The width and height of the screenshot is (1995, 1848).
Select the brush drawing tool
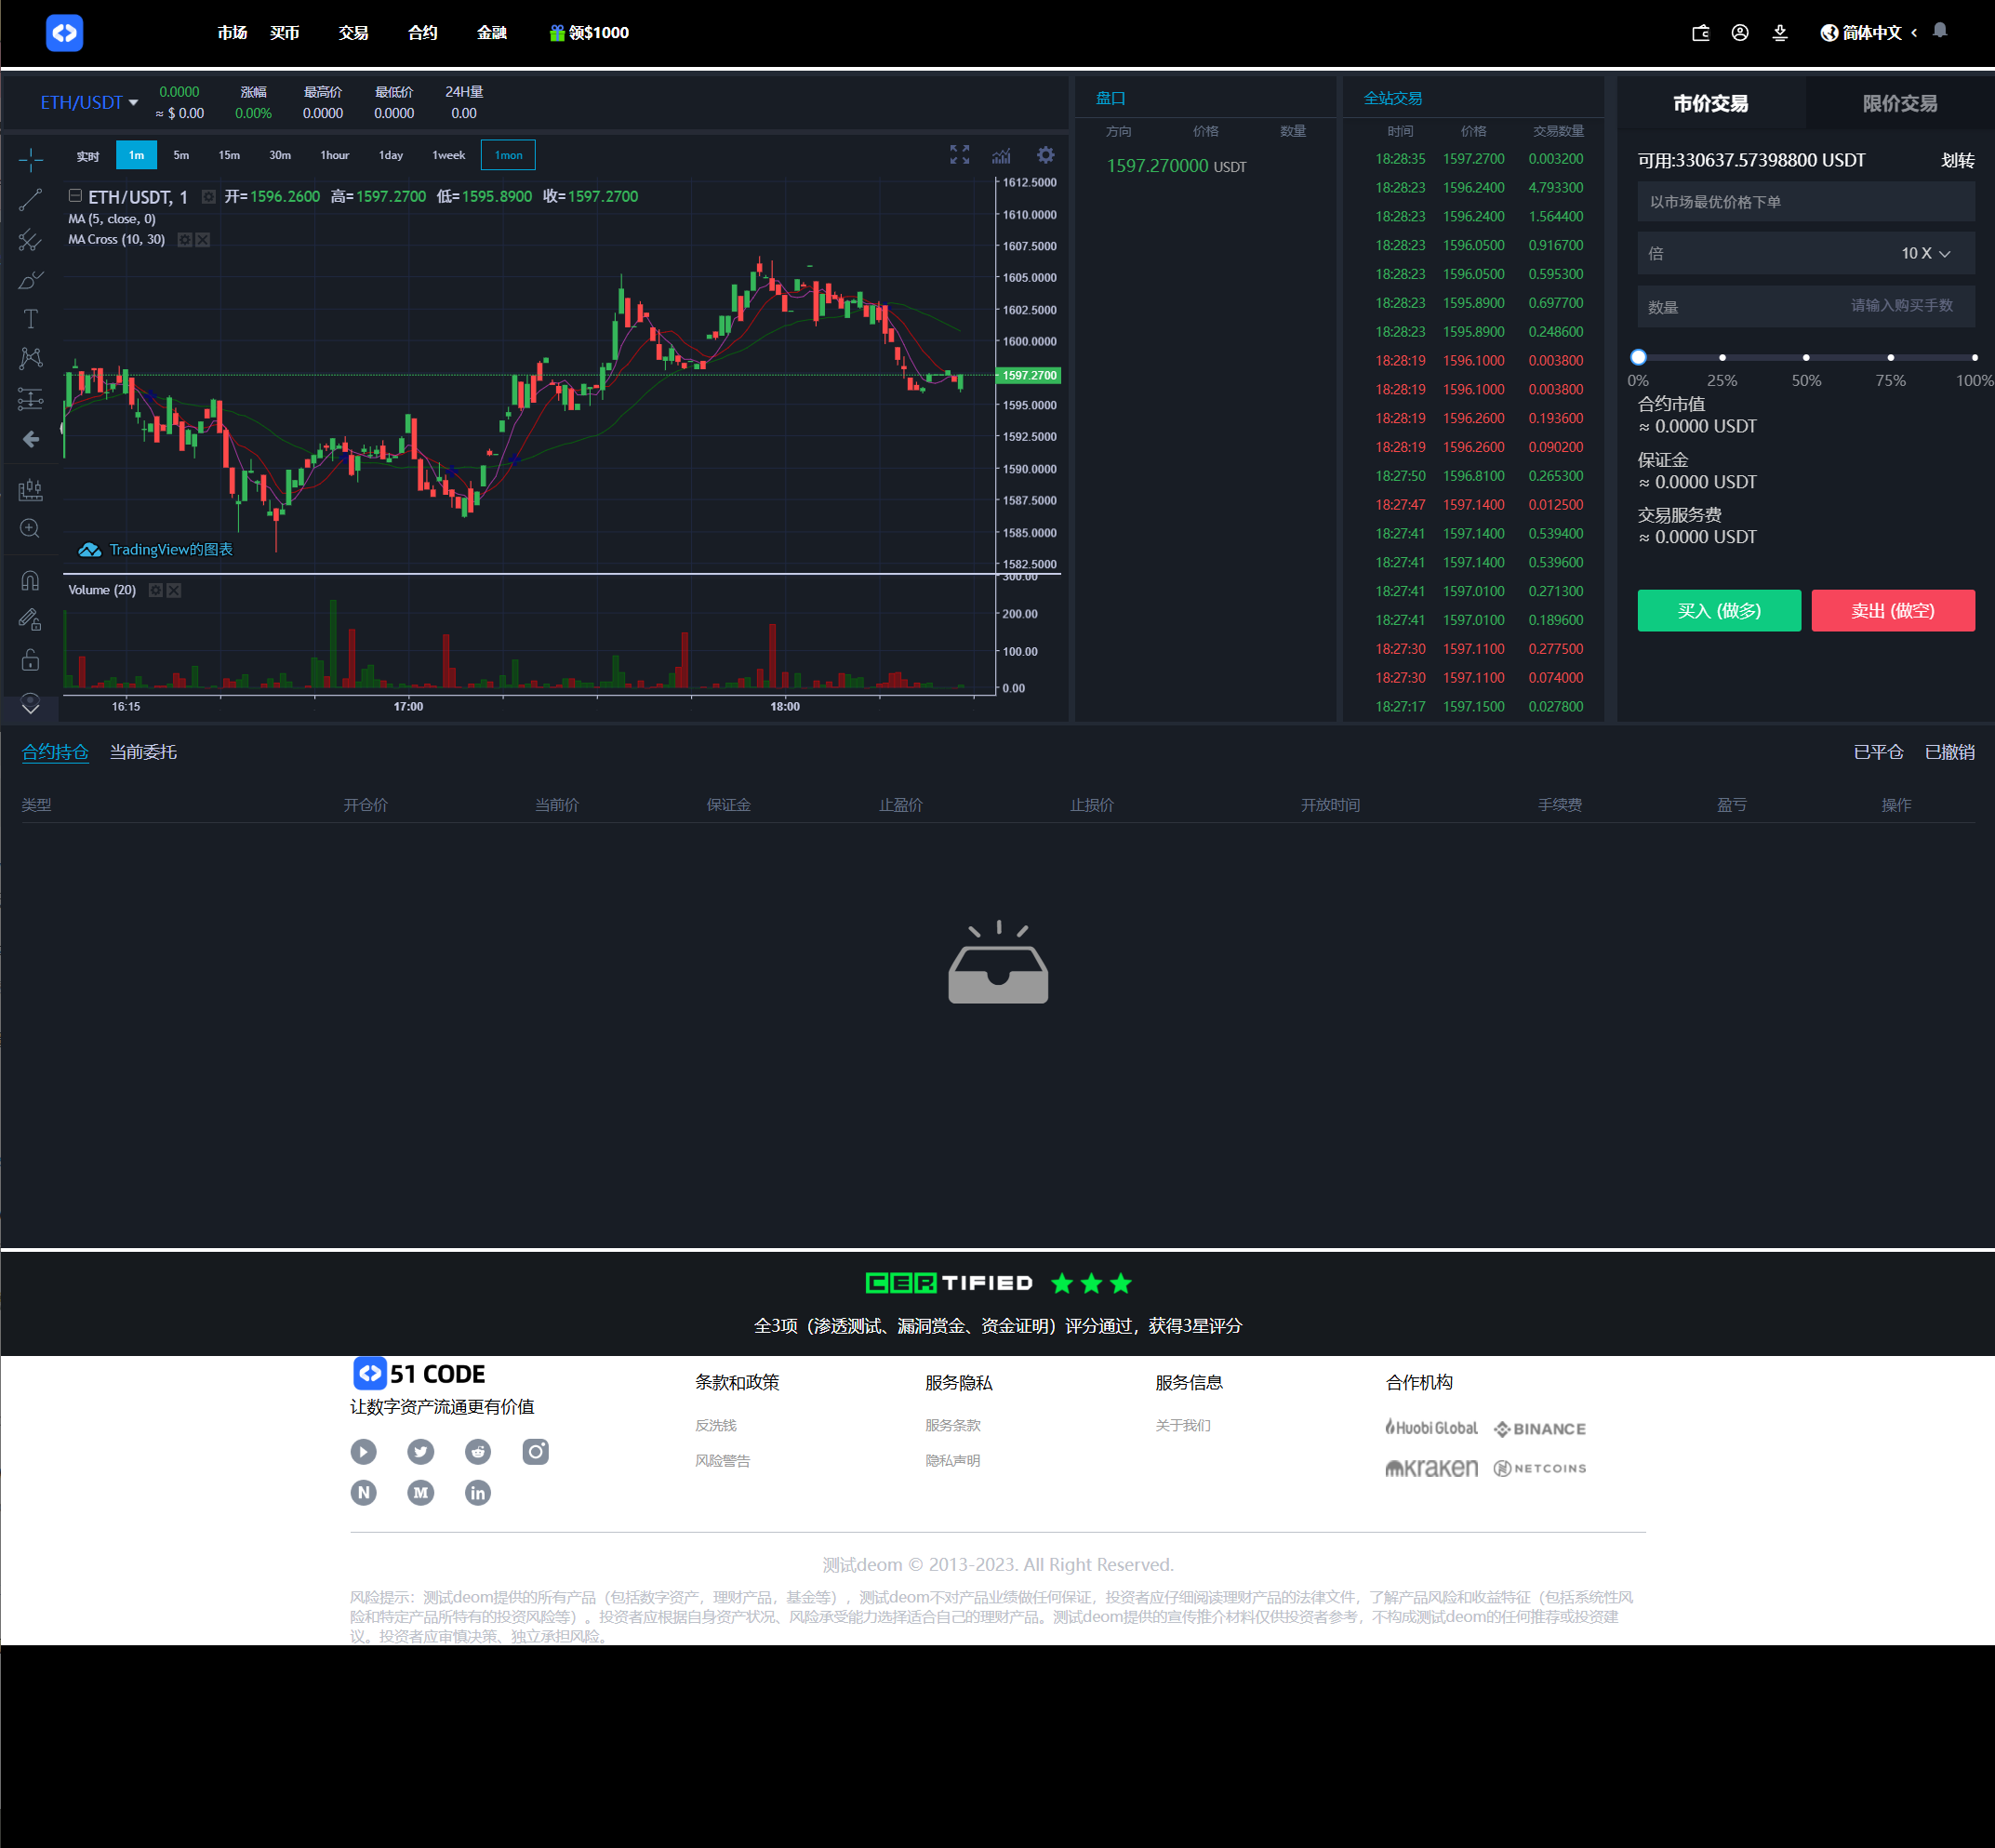pyautogui.click(x=30, y=280)
